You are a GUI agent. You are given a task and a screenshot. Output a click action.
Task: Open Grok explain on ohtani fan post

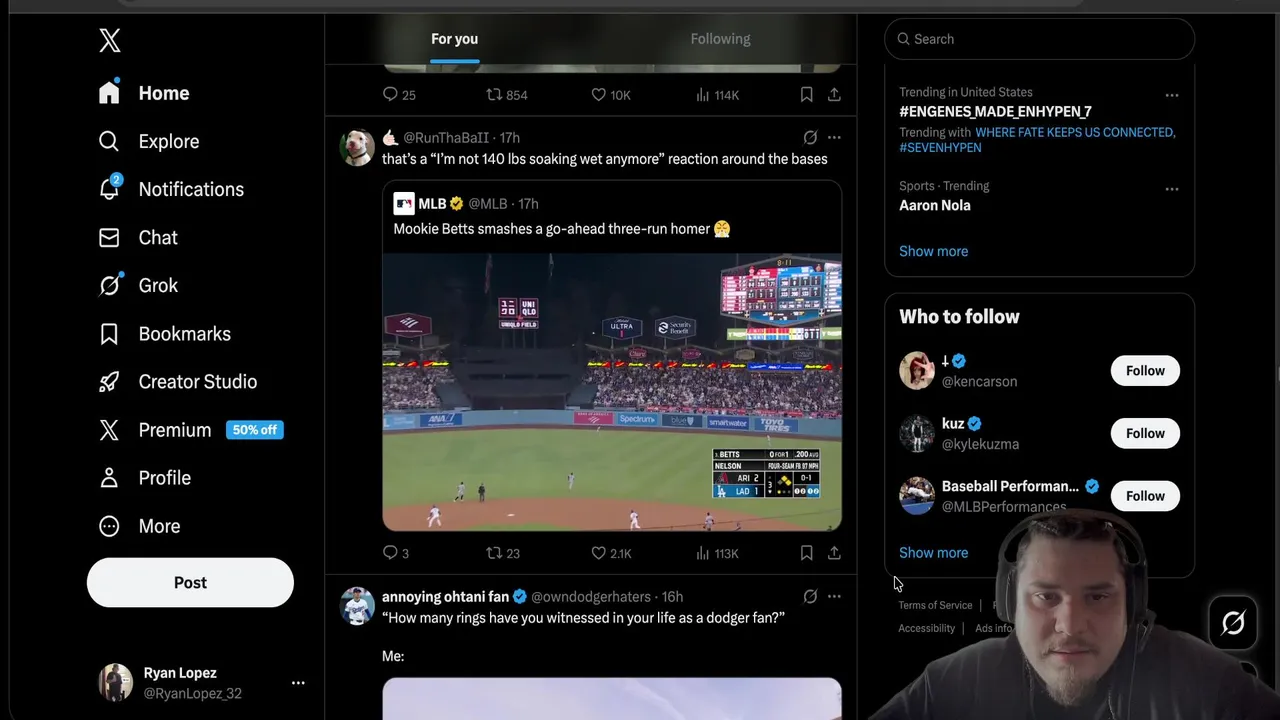[x=810, y=596]
